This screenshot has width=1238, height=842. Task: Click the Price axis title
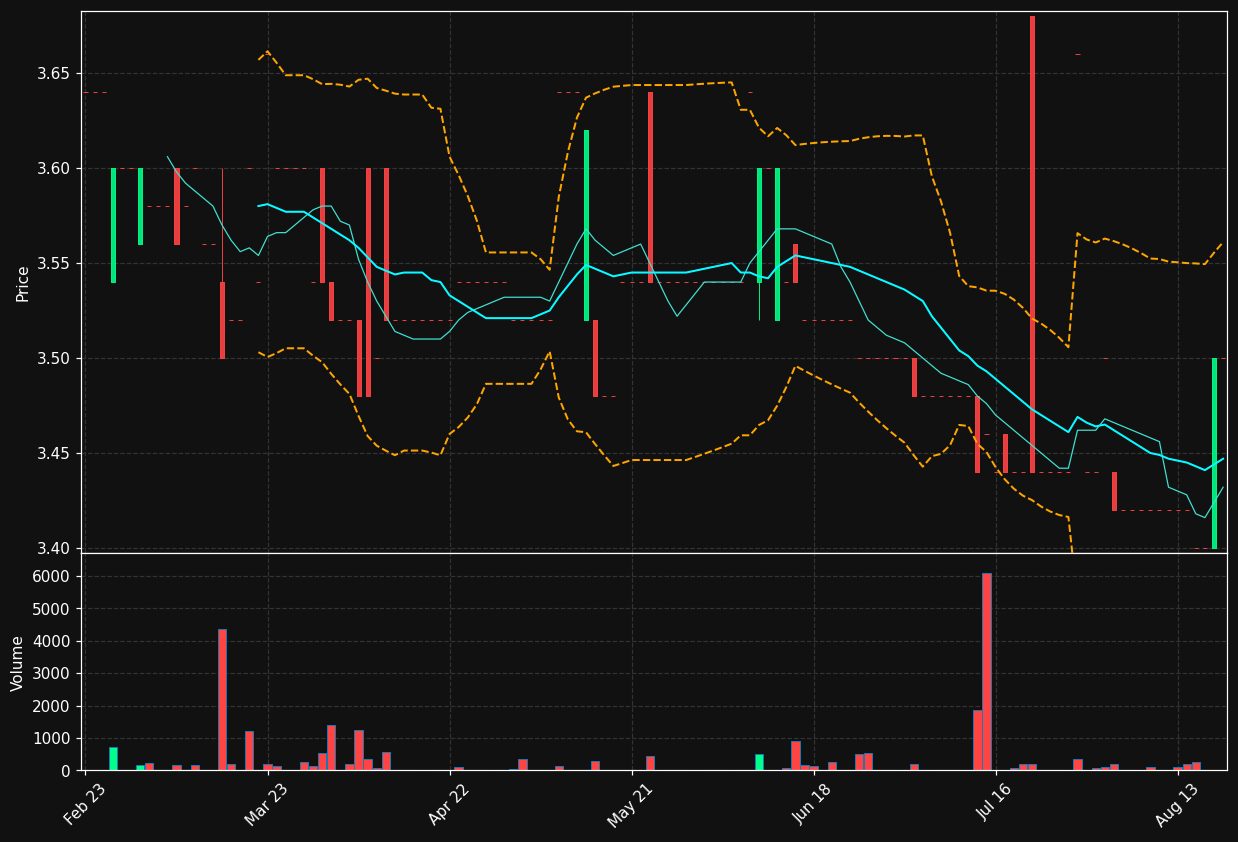click(22, 283)
